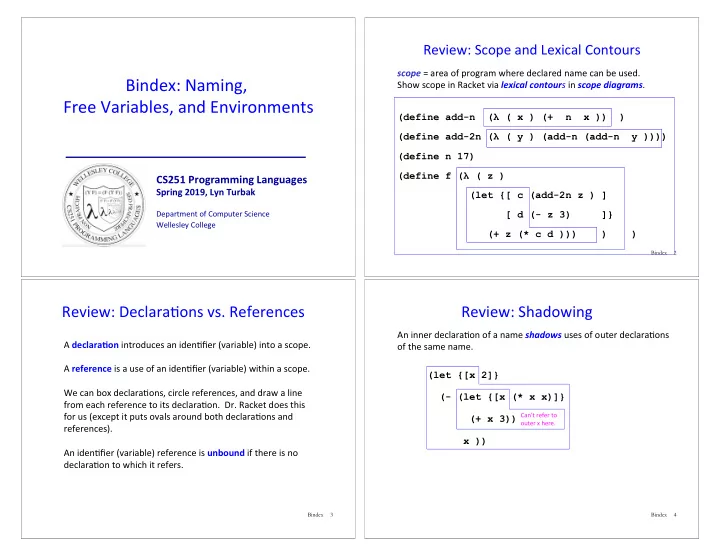Viewport: 720px width, 557px height.
Task: Click the highlighted term 'scope diagrams'
Action: (x=610, y=85)
